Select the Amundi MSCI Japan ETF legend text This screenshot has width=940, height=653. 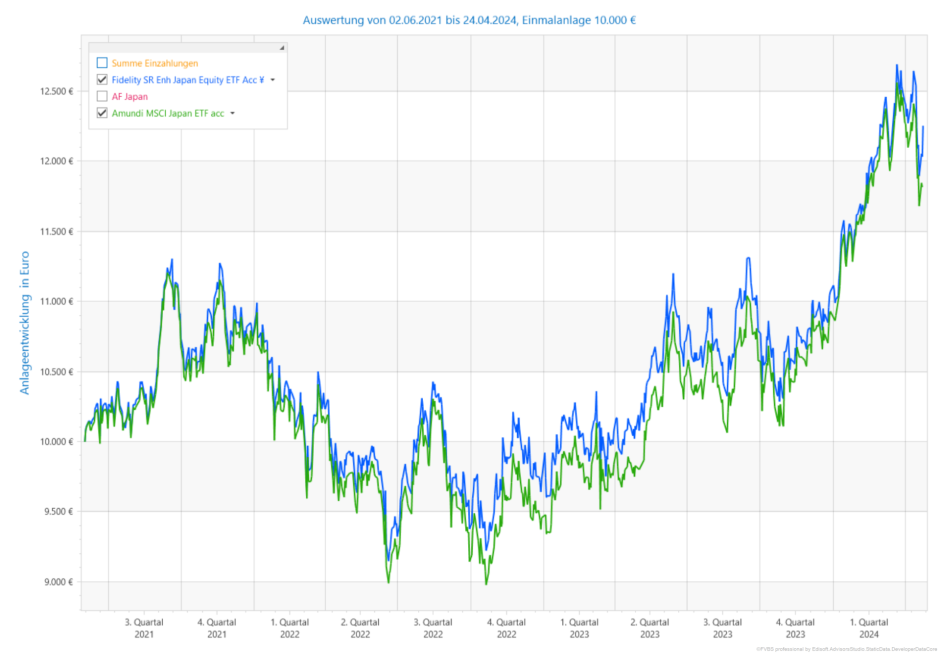(167, 114)
